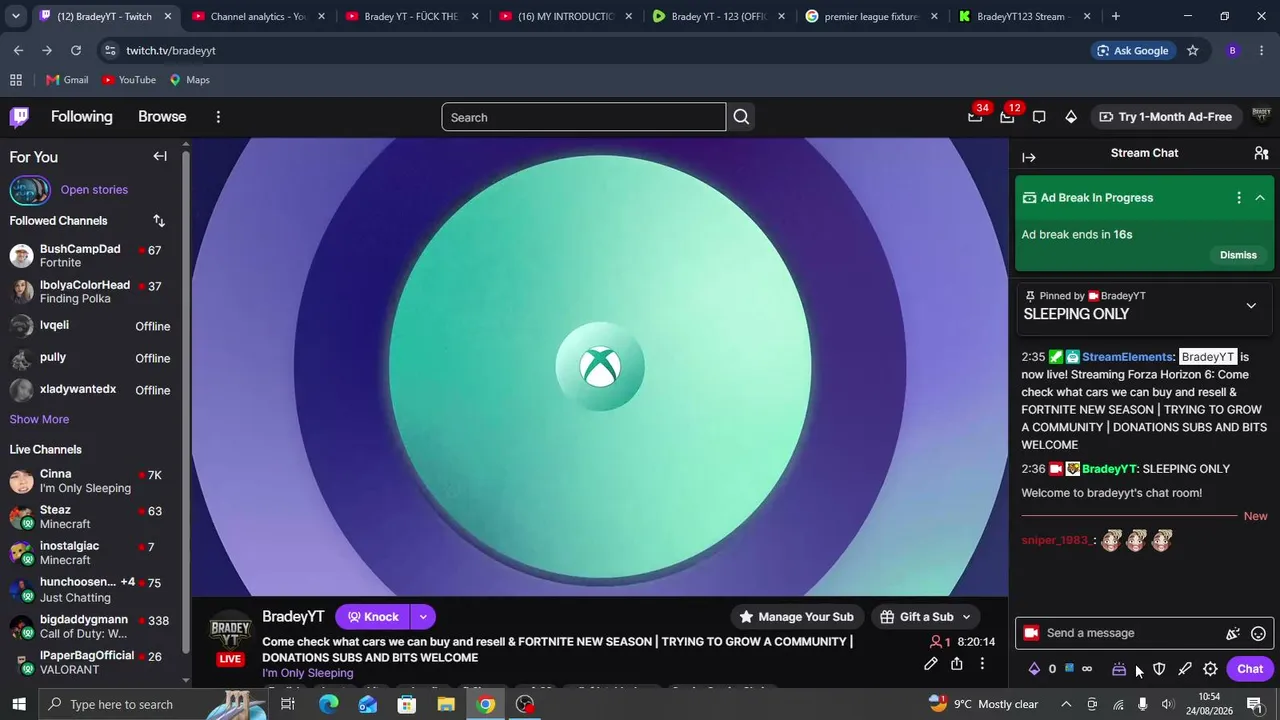Viewport: 1280px width, 720px height.
Task: Open the Knock button dropdown arrow
Action: 423,617
